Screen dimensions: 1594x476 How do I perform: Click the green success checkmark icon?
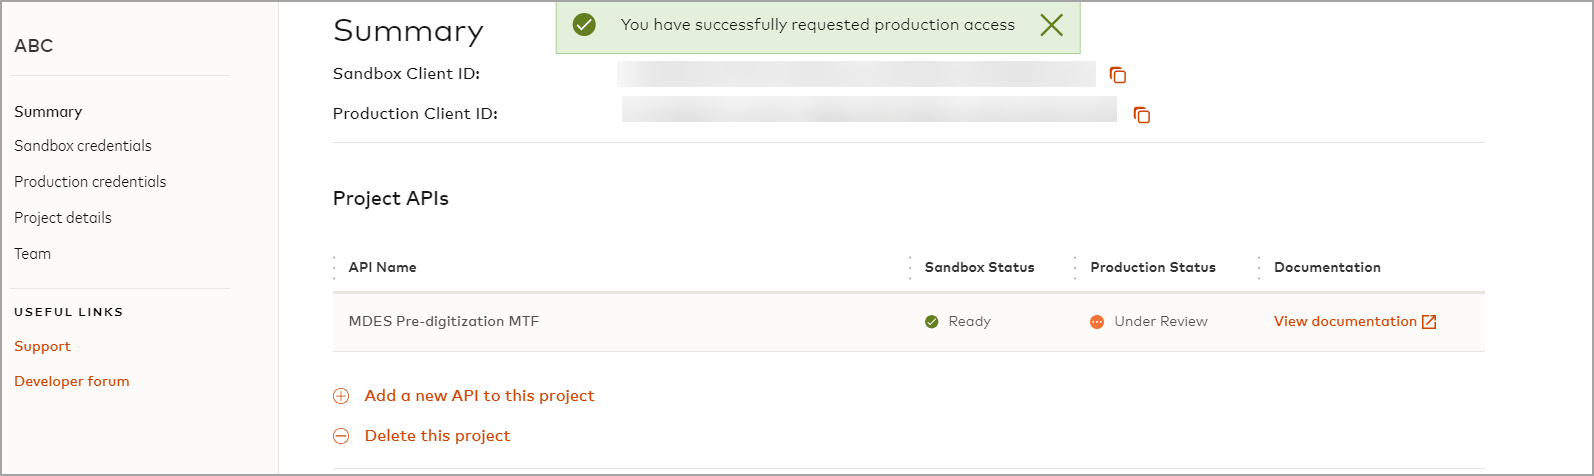pyautogui.click(x=584, y=25)
